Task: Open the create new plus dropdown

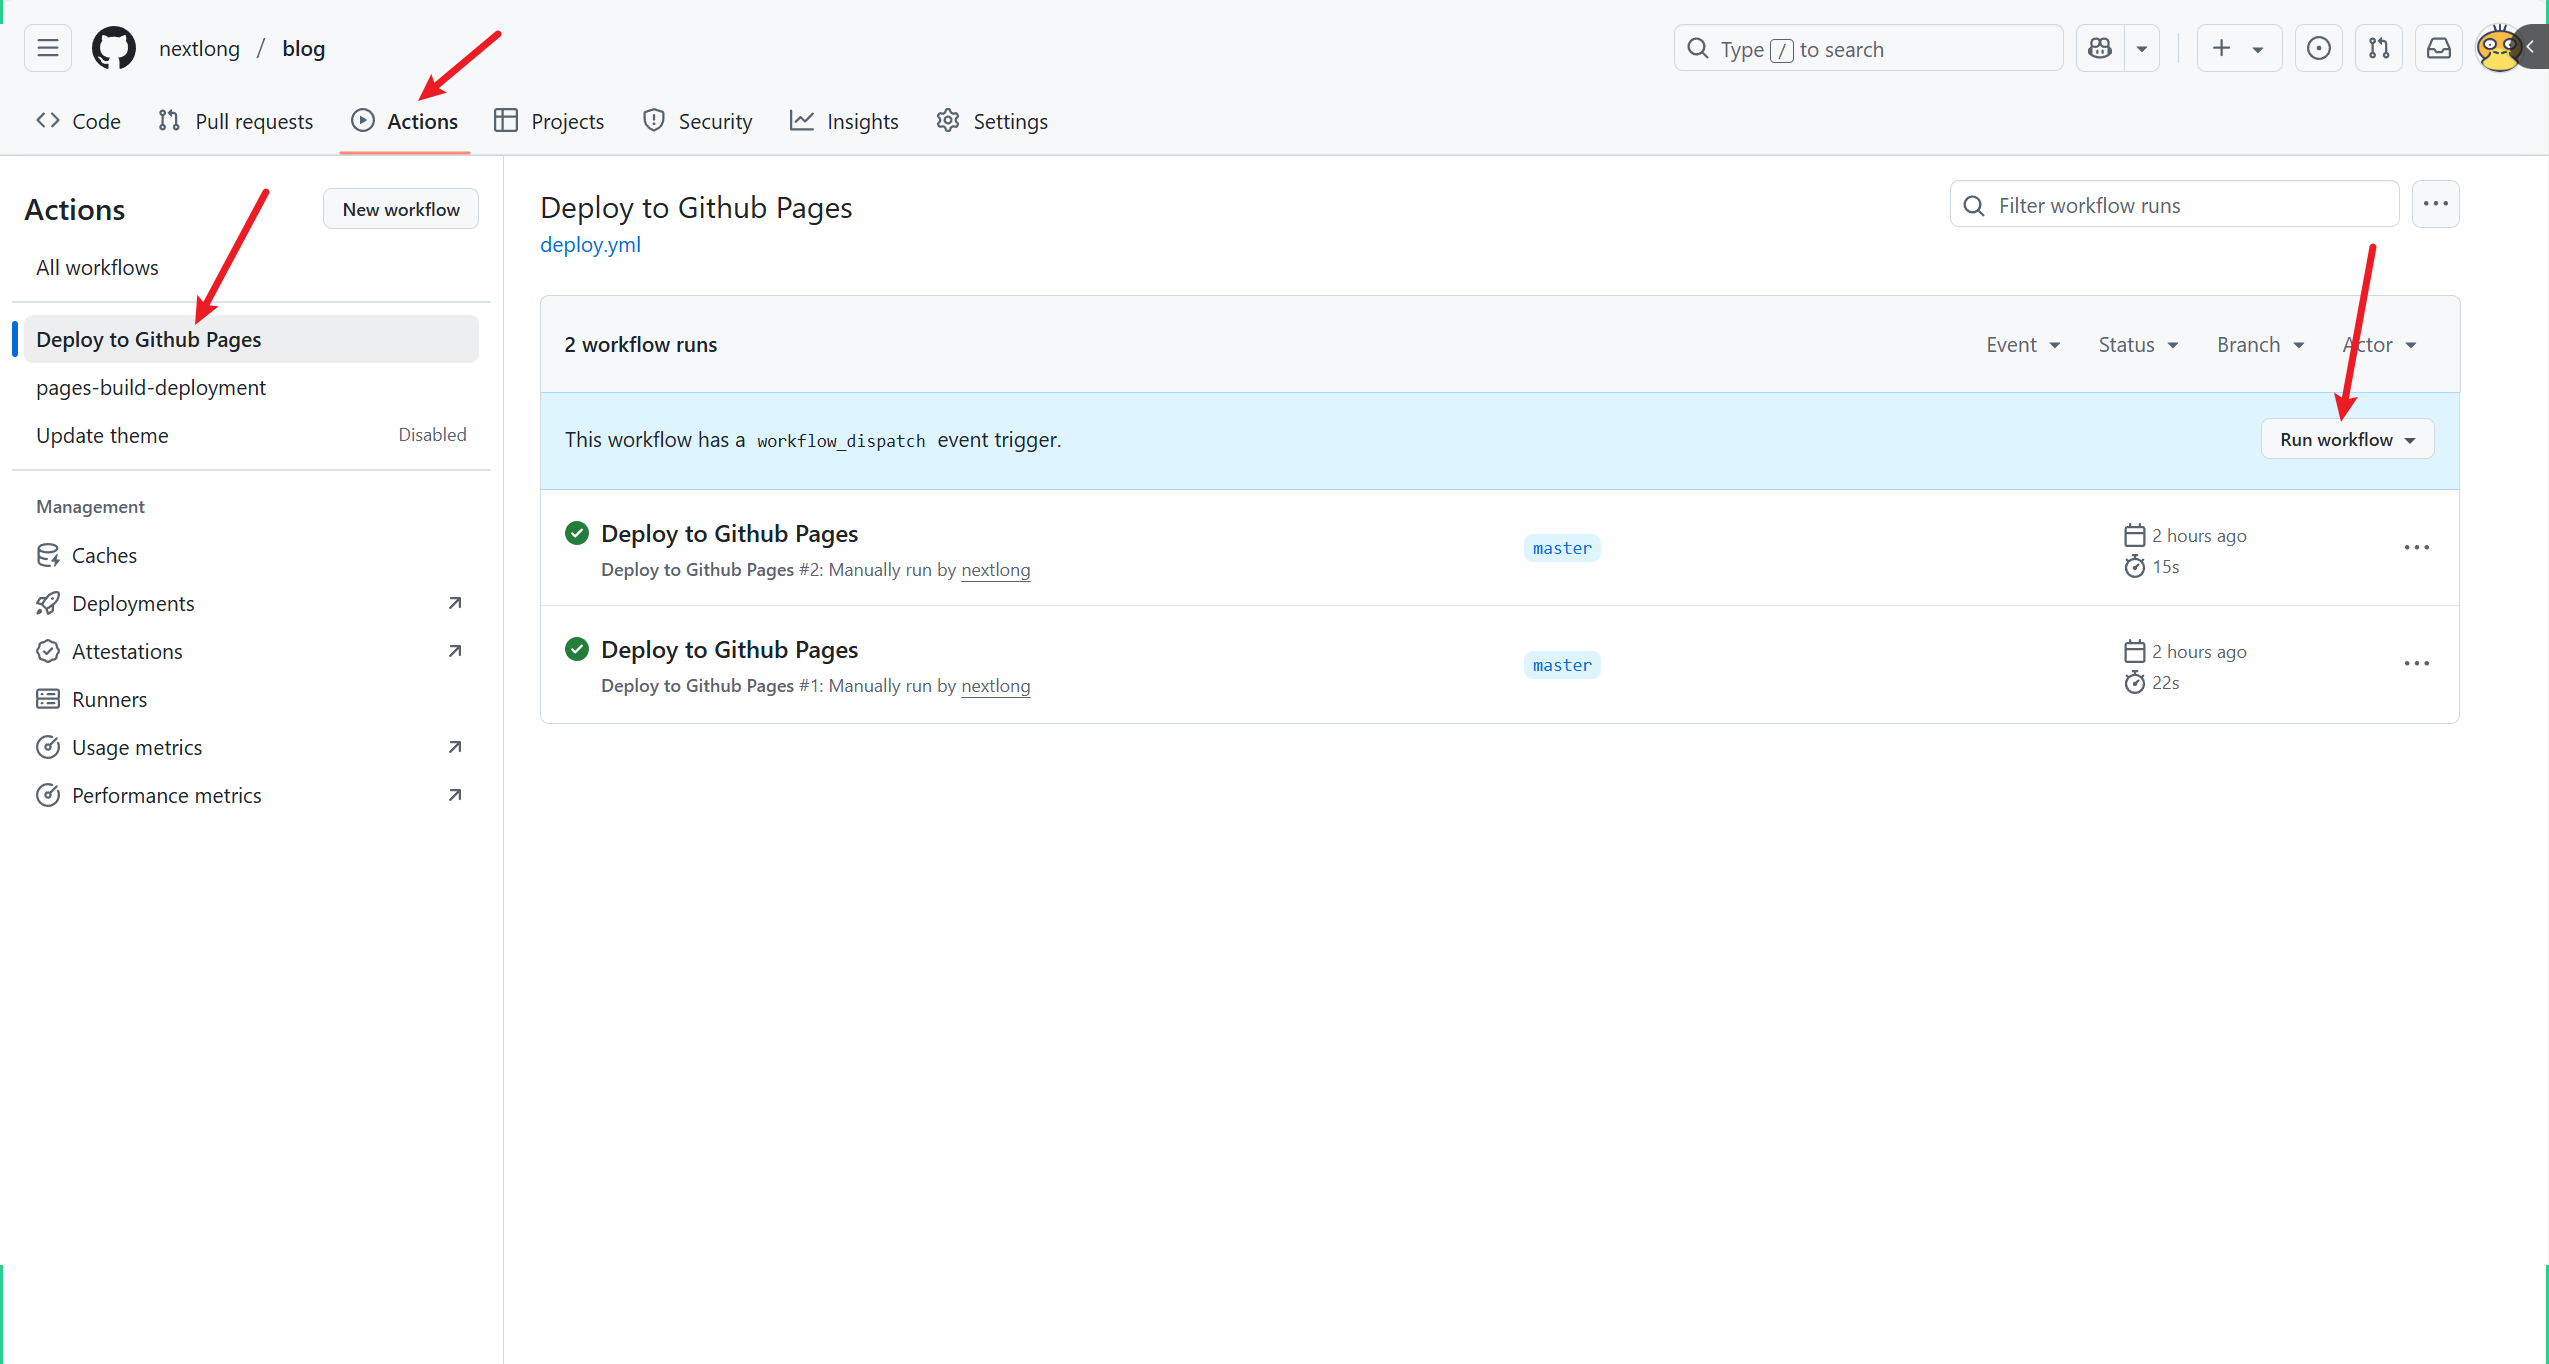Action: point(2238,48)
